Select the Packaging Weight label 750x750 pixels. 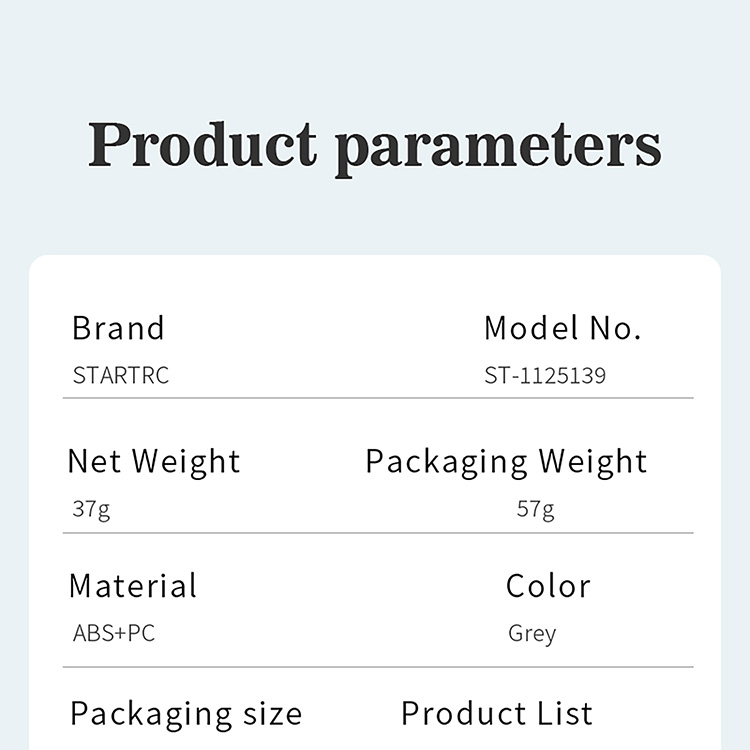click(506, 461)
